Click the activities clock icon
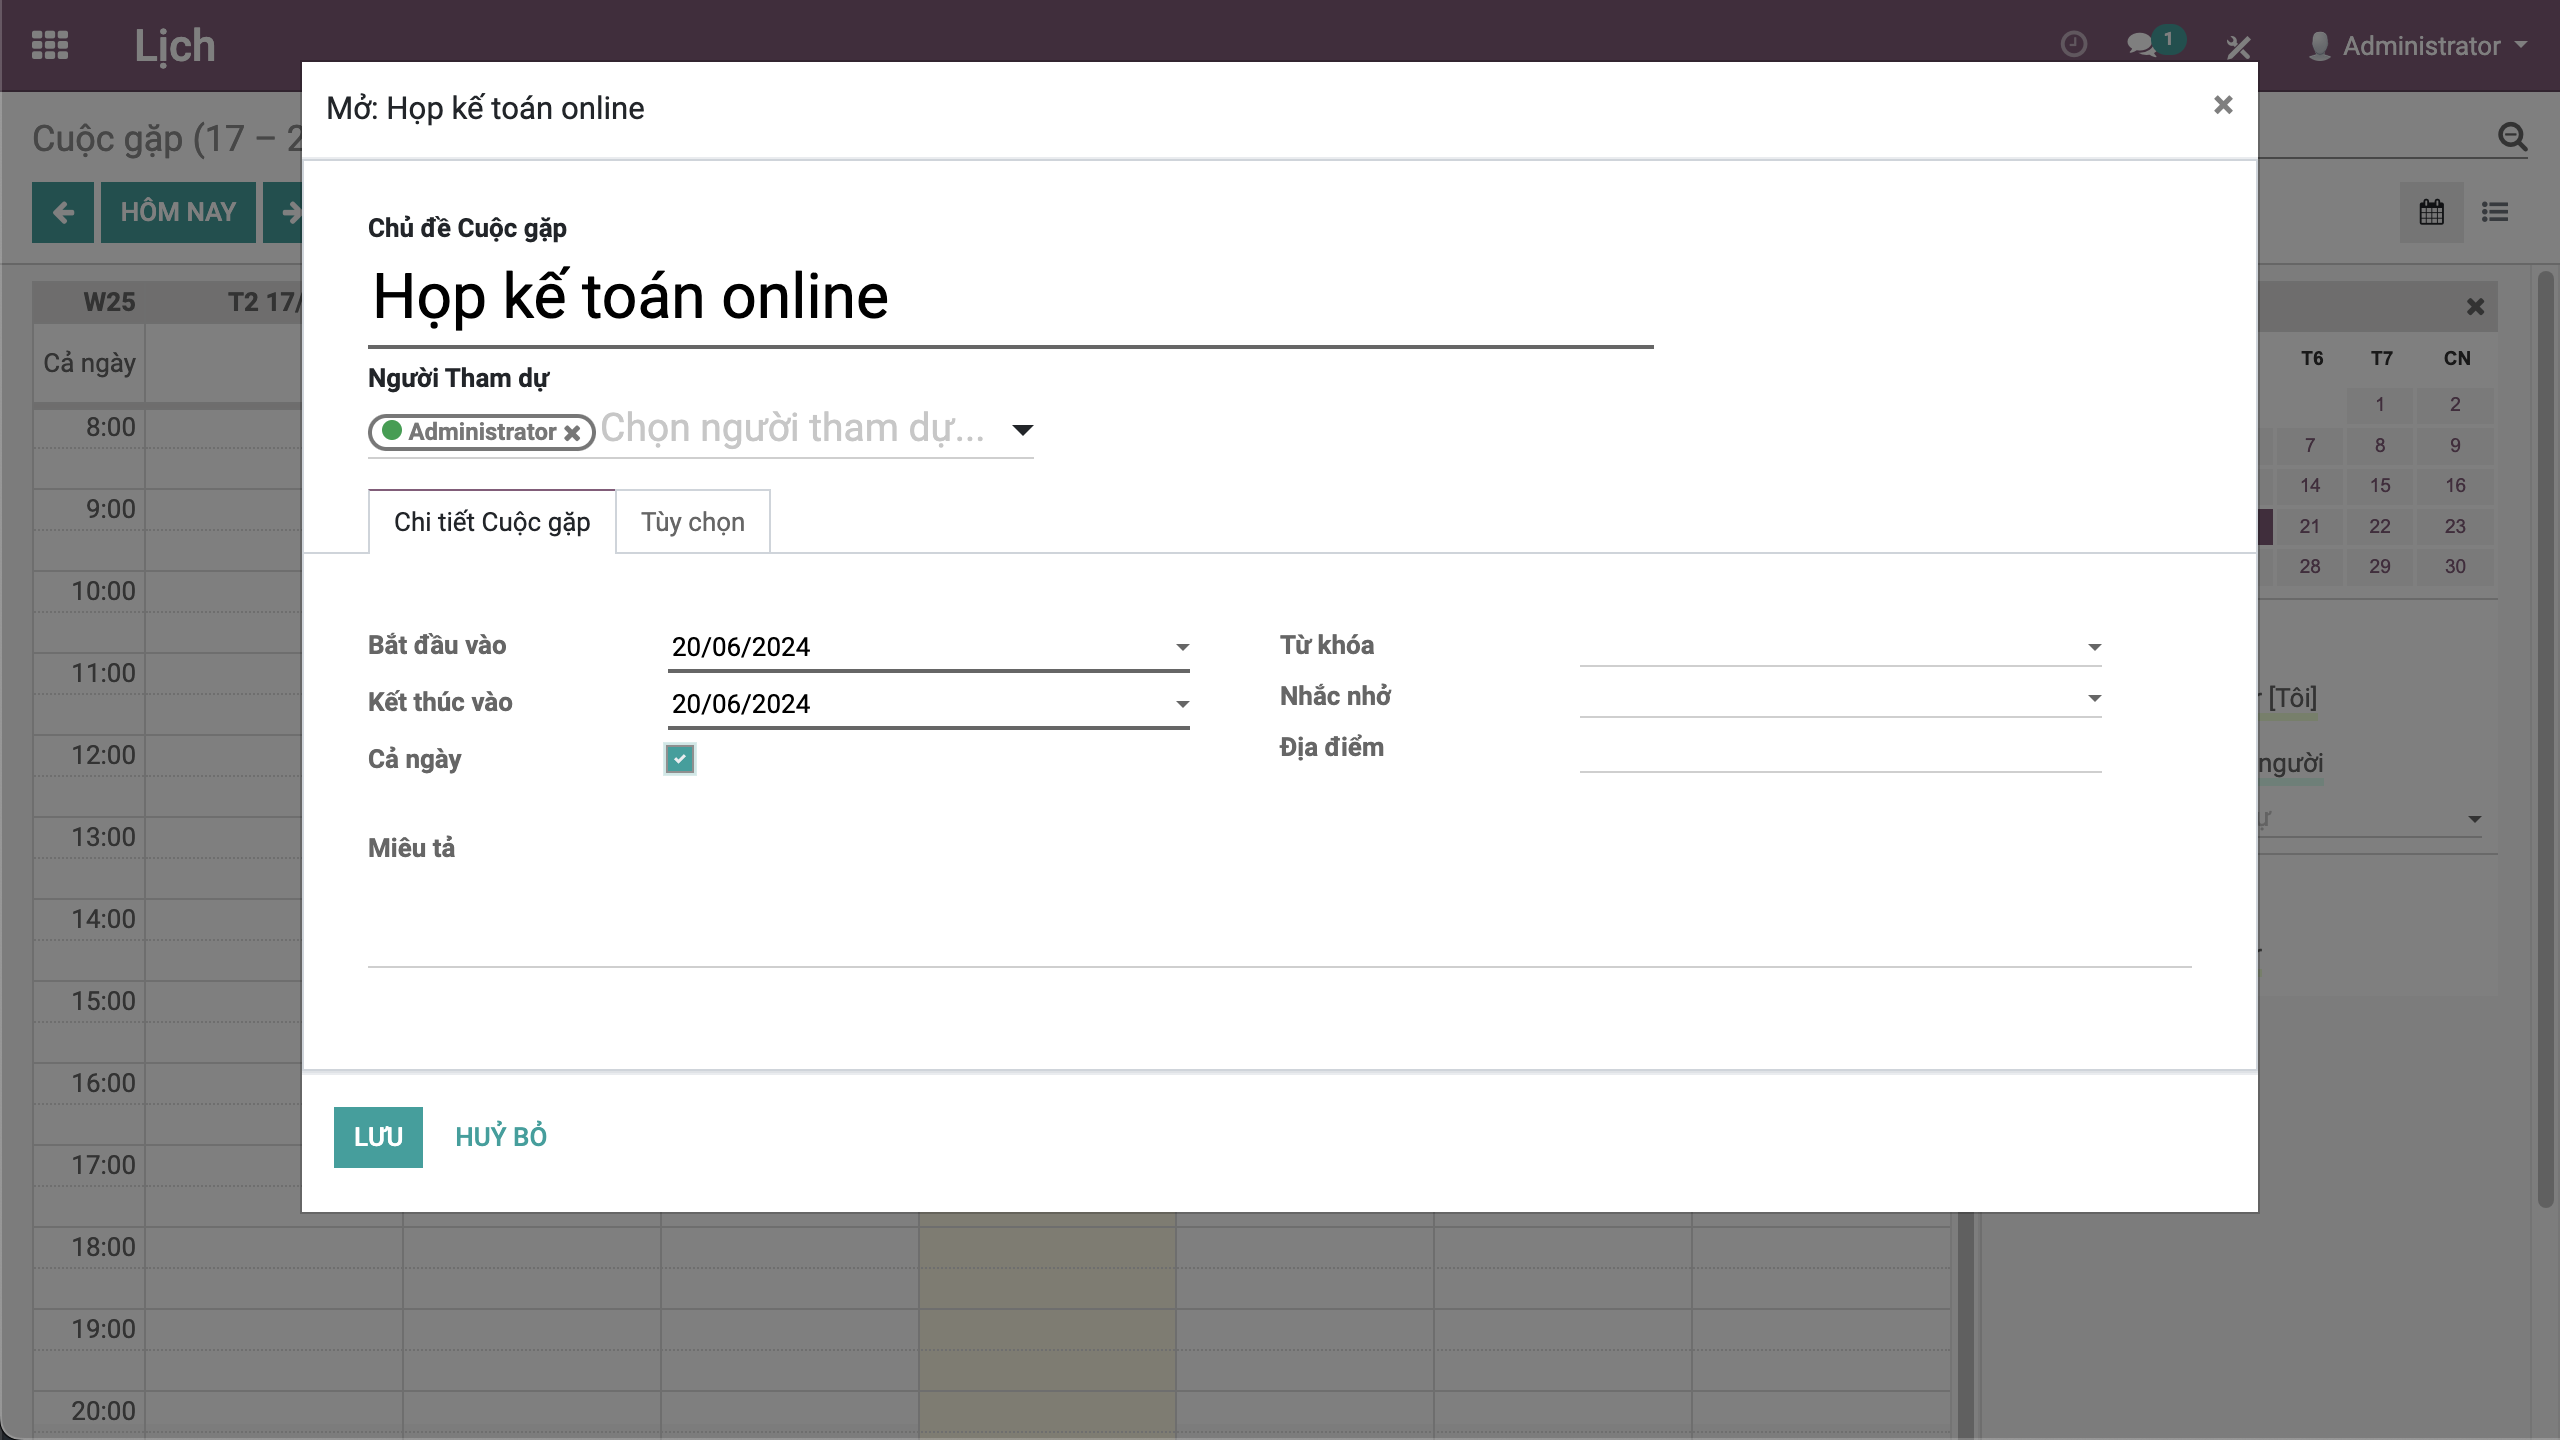 (x=2073, y=45)
